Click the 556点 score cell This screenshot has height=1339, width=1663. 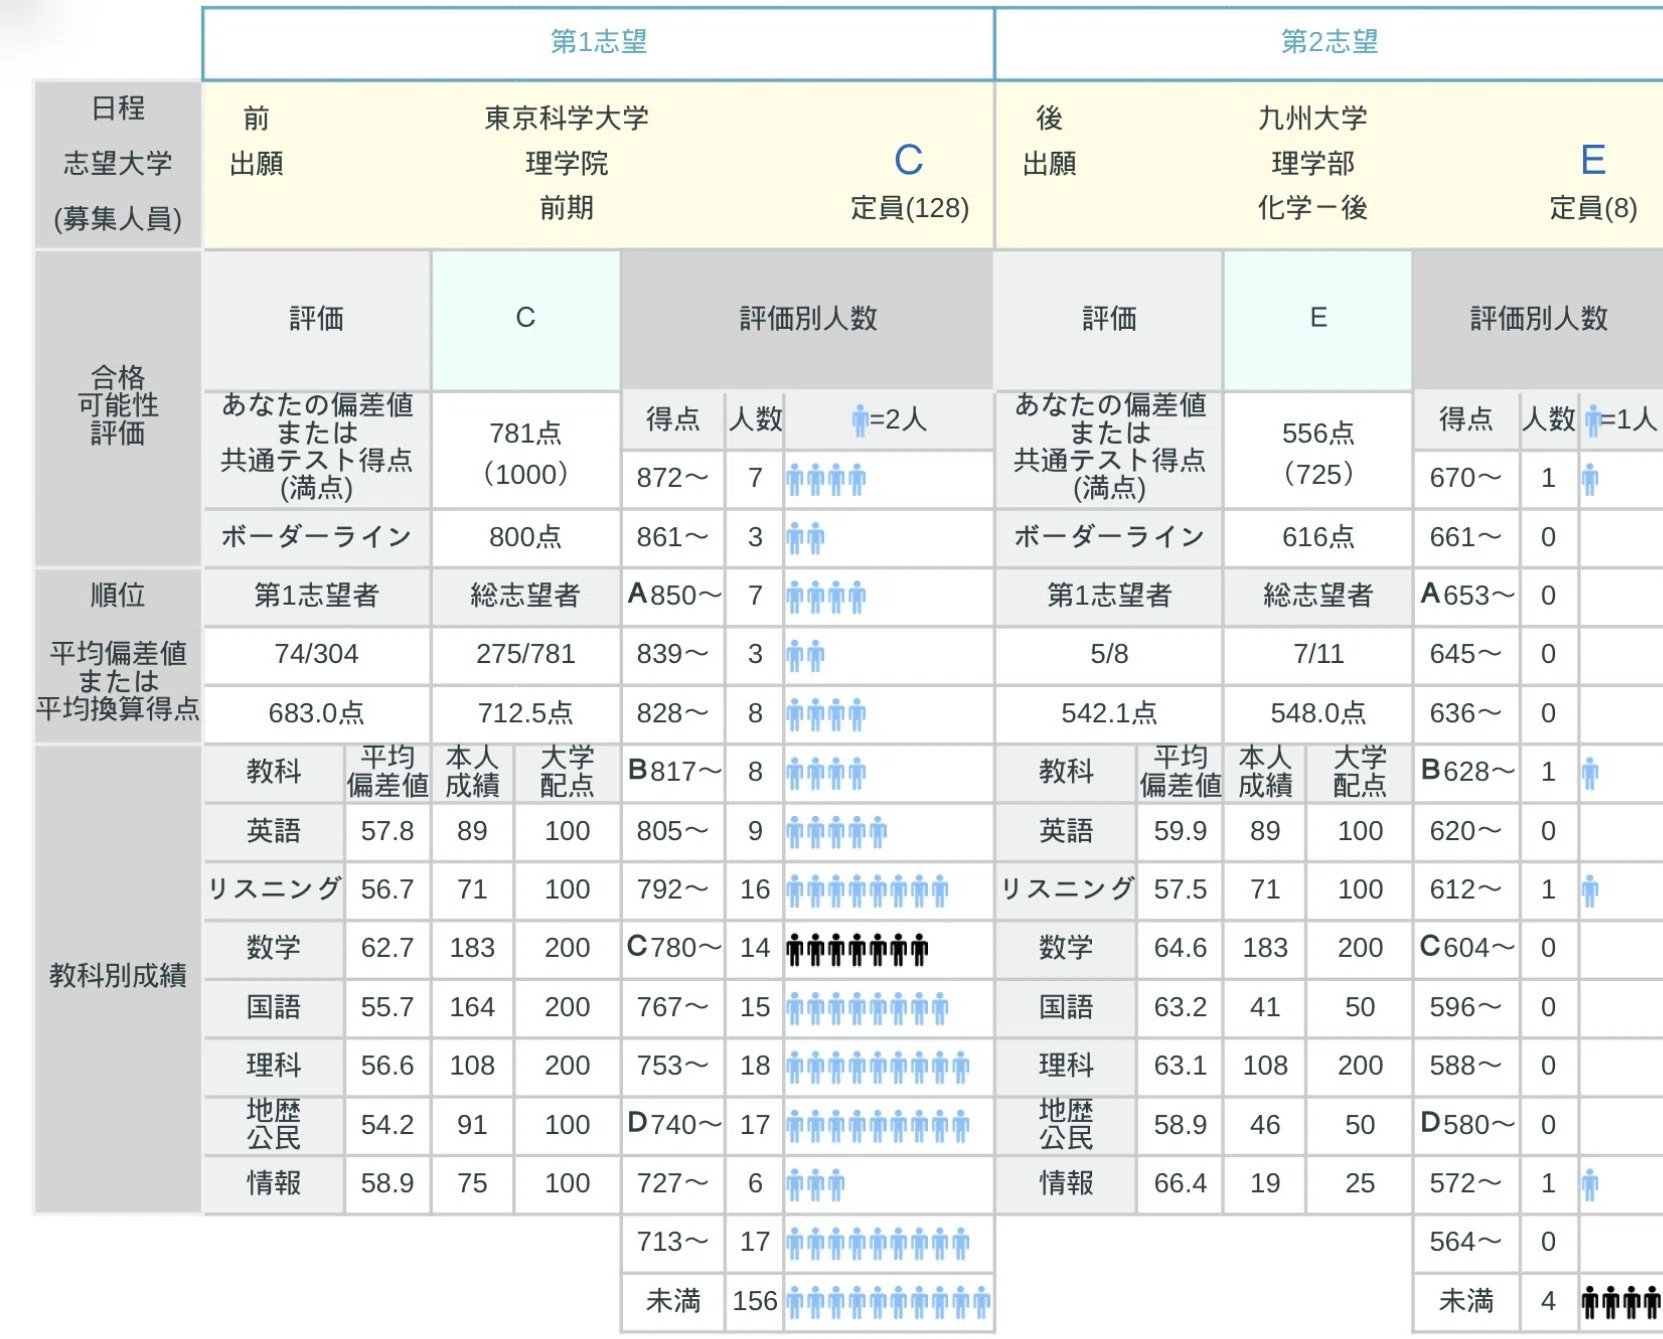coord(1318,452)
